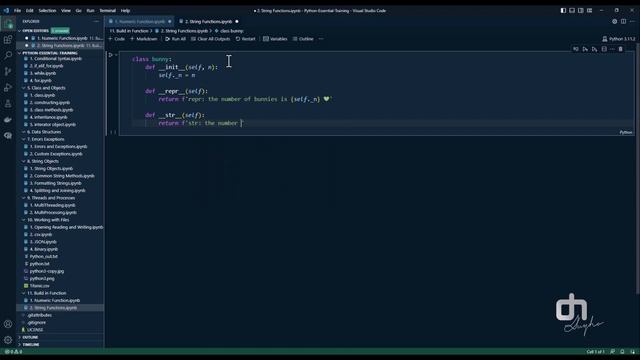Open the Source Control view icon

8,72
